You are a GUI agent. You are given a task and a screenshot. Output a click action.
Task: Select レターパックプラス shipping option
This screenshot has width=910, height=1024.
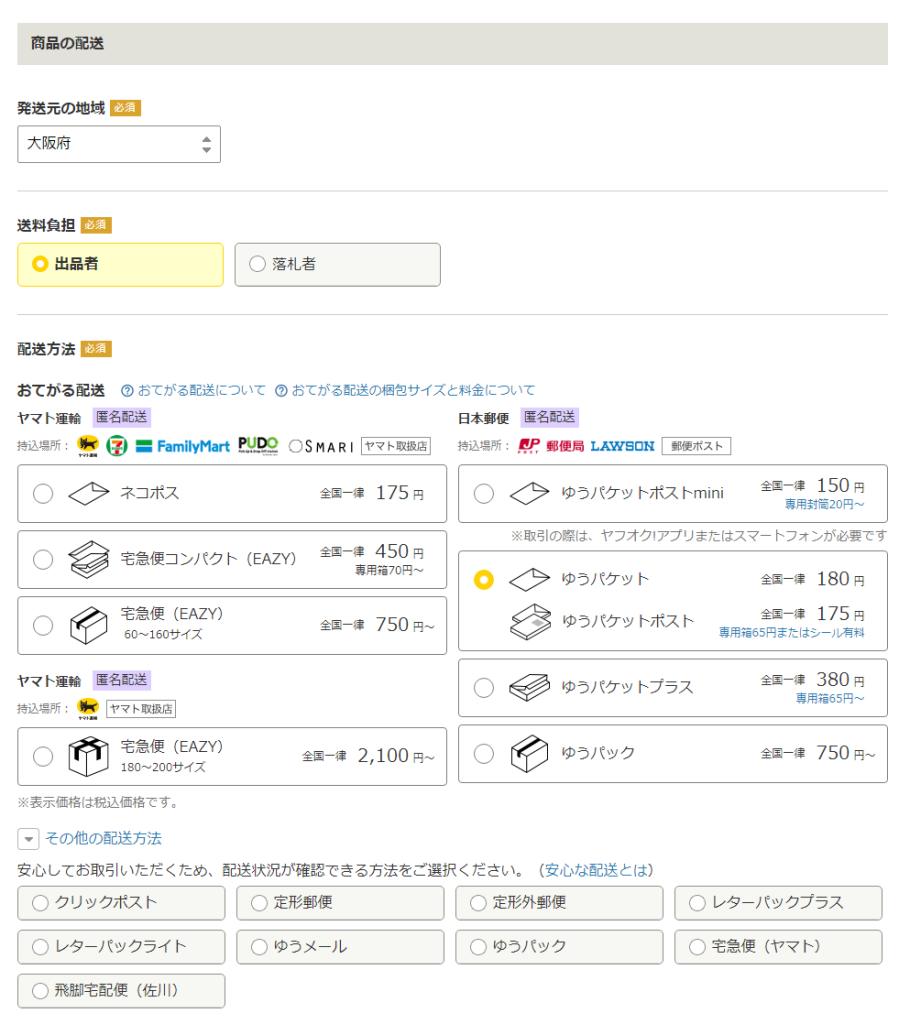pyautogui.click(x=778, y=903)
